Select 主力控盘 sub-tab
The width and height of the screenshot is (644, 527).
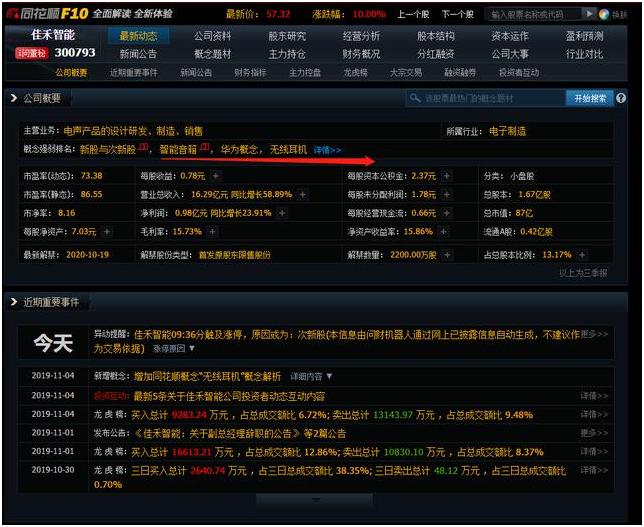click(305, 73)
